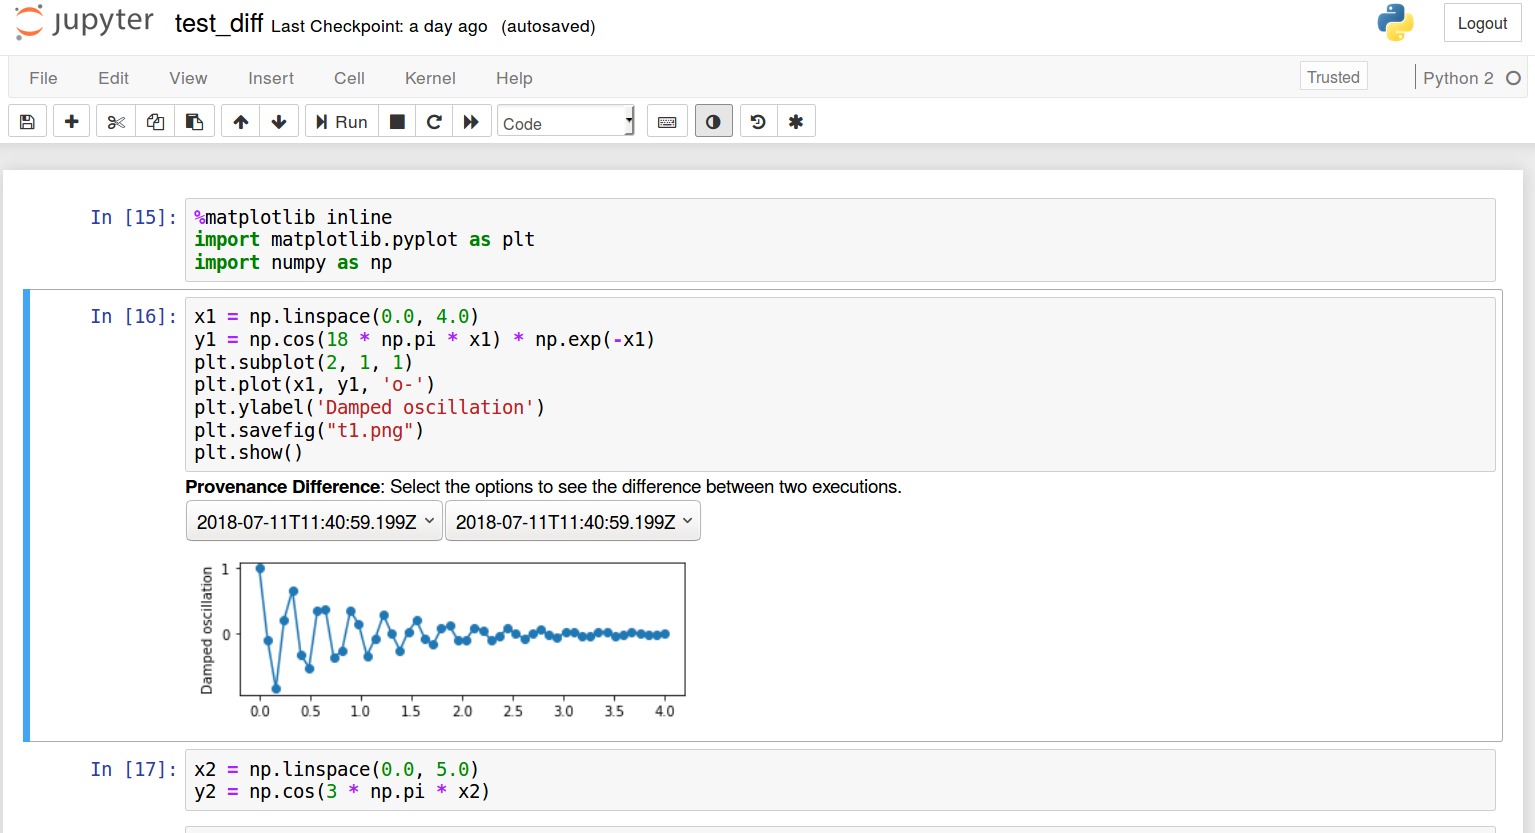Screen dimensions: 1535x833
Task: Click the plt.savefig("t1.png") code line
Action: 309,430
